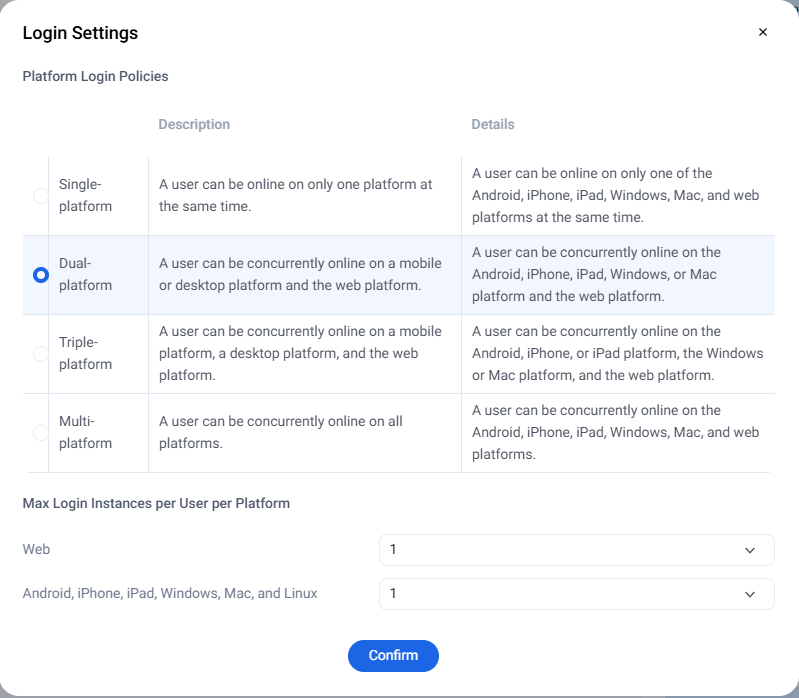The image size is (799, 698).
Task: Click the Description column header
Action: click(x=194, y=125)
